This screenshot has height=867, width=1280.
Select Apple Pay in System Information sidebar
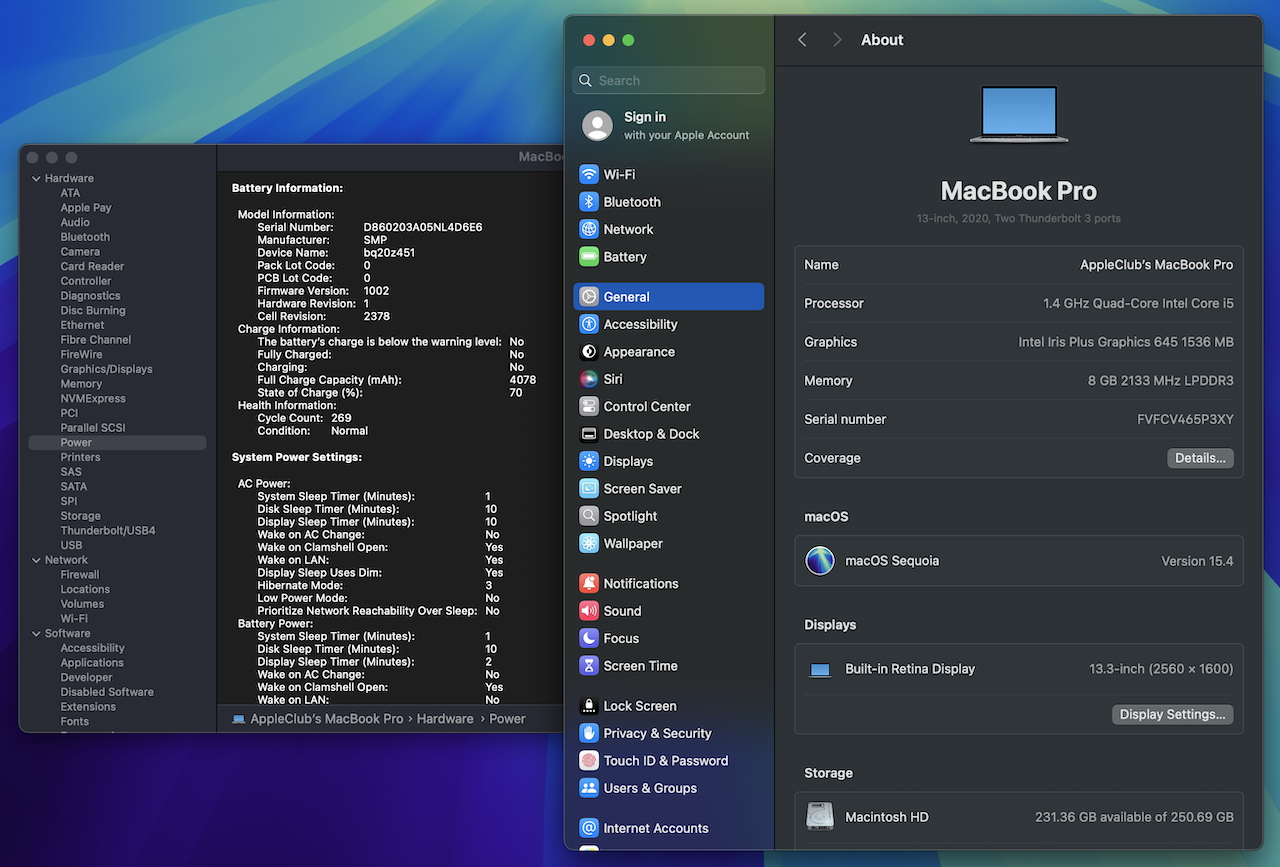pos(86,208)
